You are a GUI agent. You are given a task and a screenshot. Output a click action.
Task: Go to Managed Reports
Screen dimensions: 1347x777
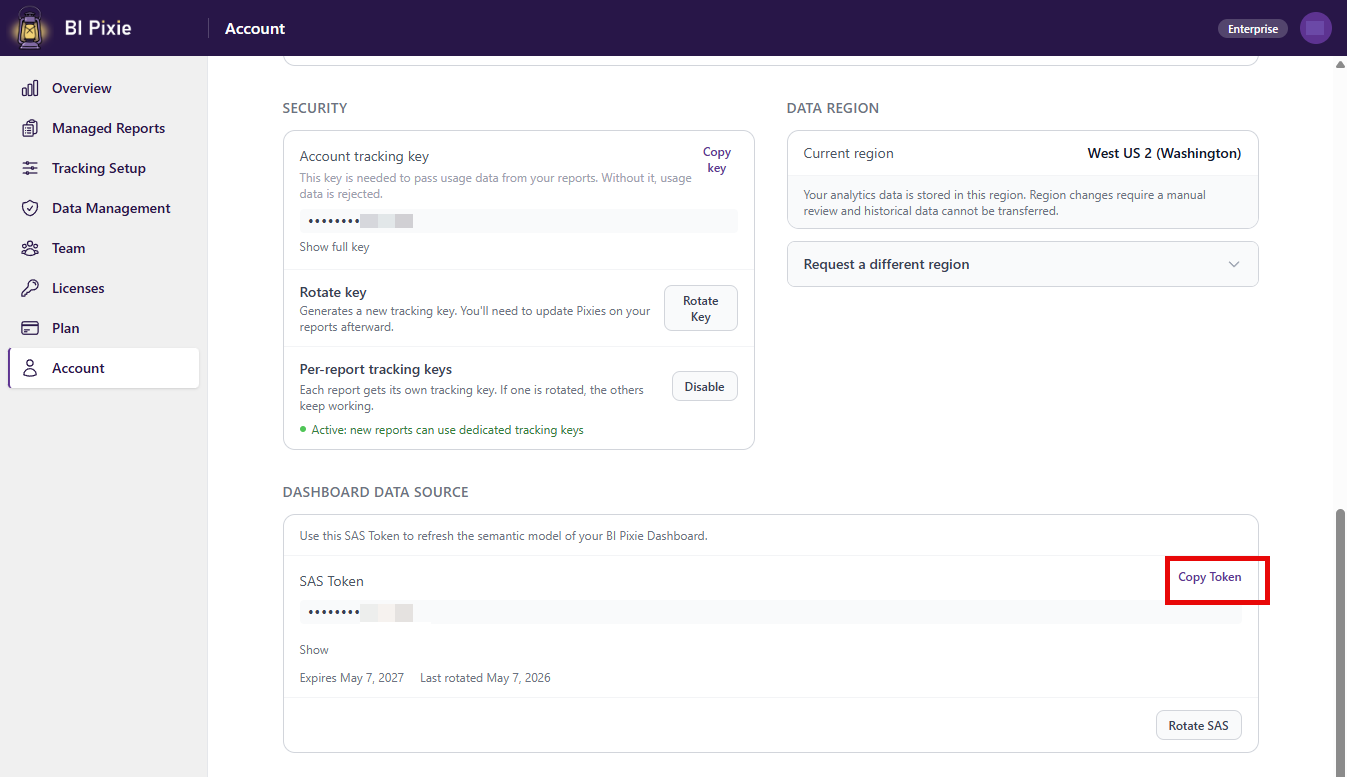[x=104, y=128]
